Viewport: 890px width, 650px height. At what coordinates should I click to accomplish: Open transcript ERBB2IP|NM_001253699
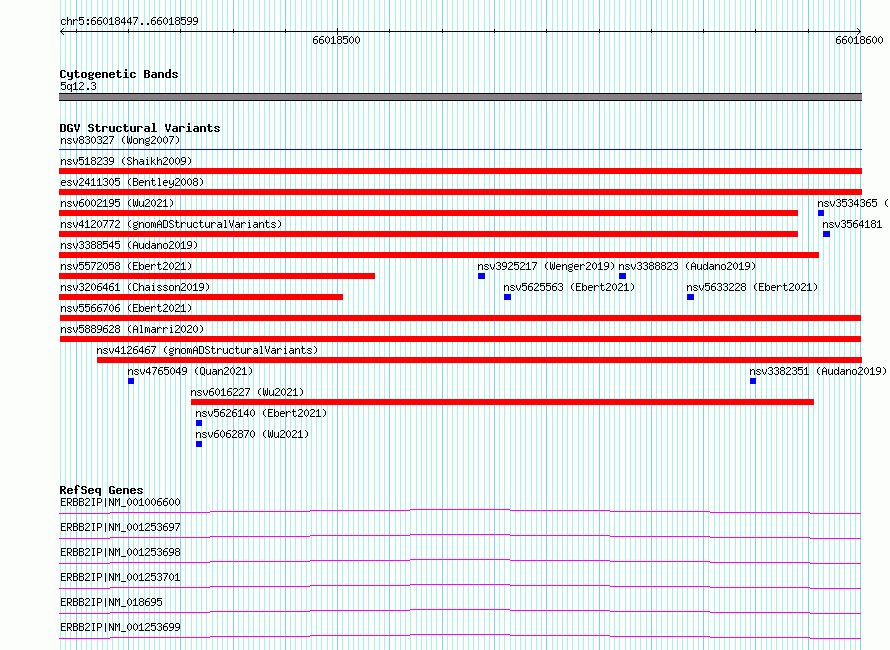(120, 627)
